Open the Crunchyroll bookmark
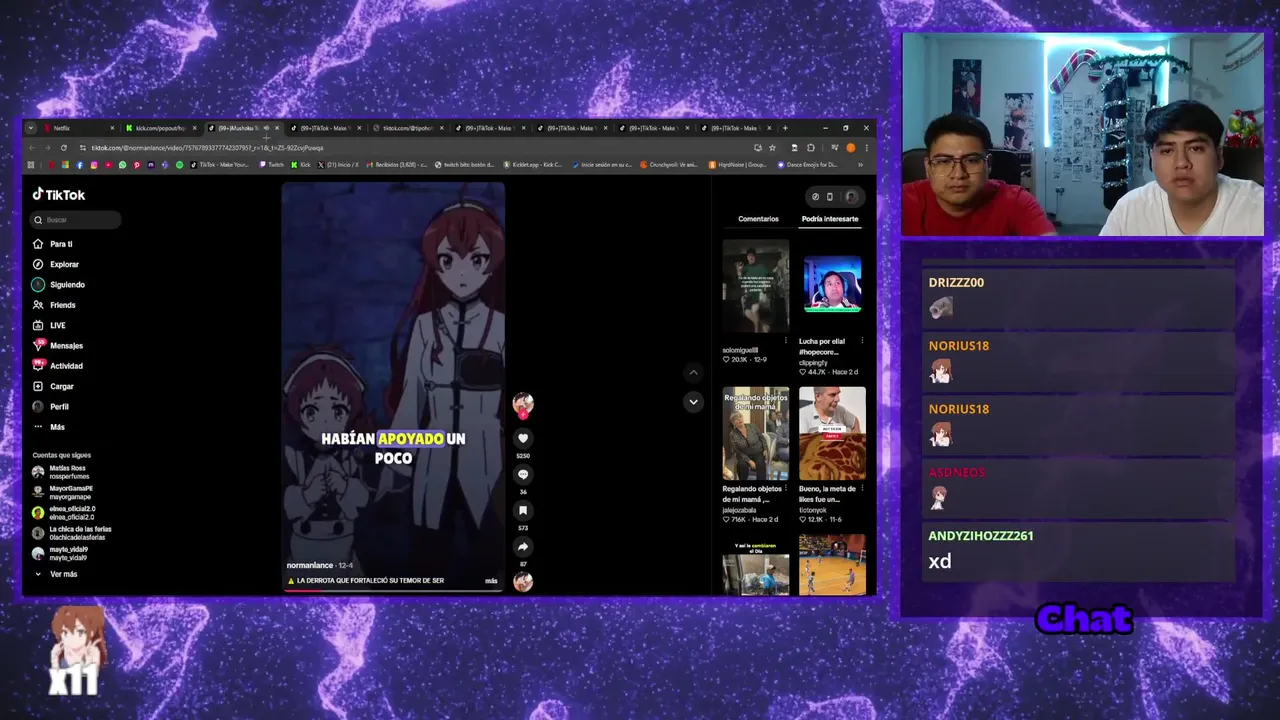The height and width of the screenshot is (720, 1280). (x=668, y=165)
